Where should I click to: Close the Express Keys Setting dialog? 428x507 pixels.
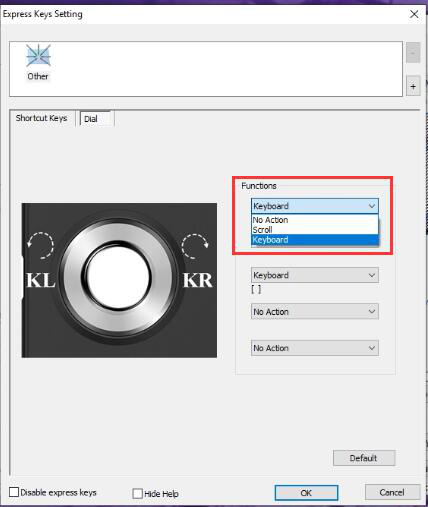click(414, 14)
